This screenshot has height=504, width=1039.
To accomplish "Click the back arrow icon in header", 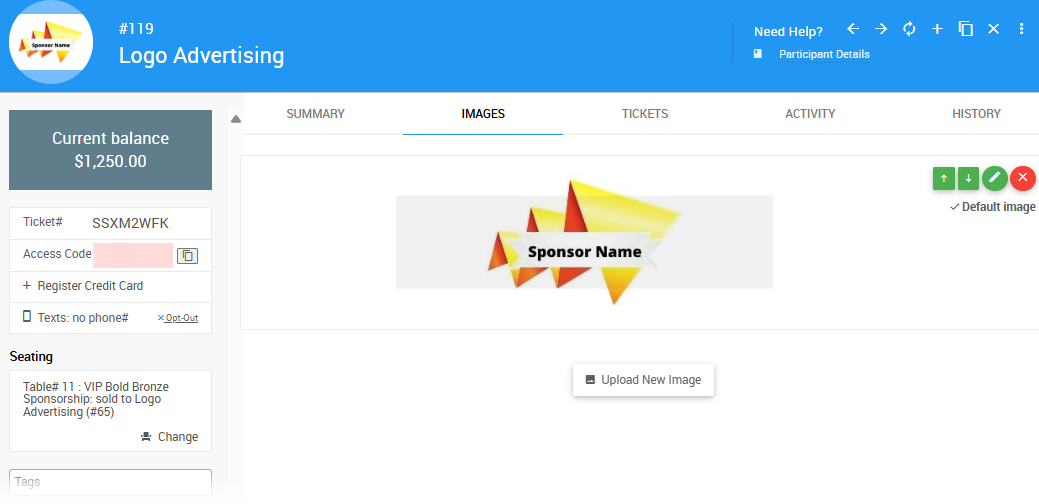I will coord(852,29).
